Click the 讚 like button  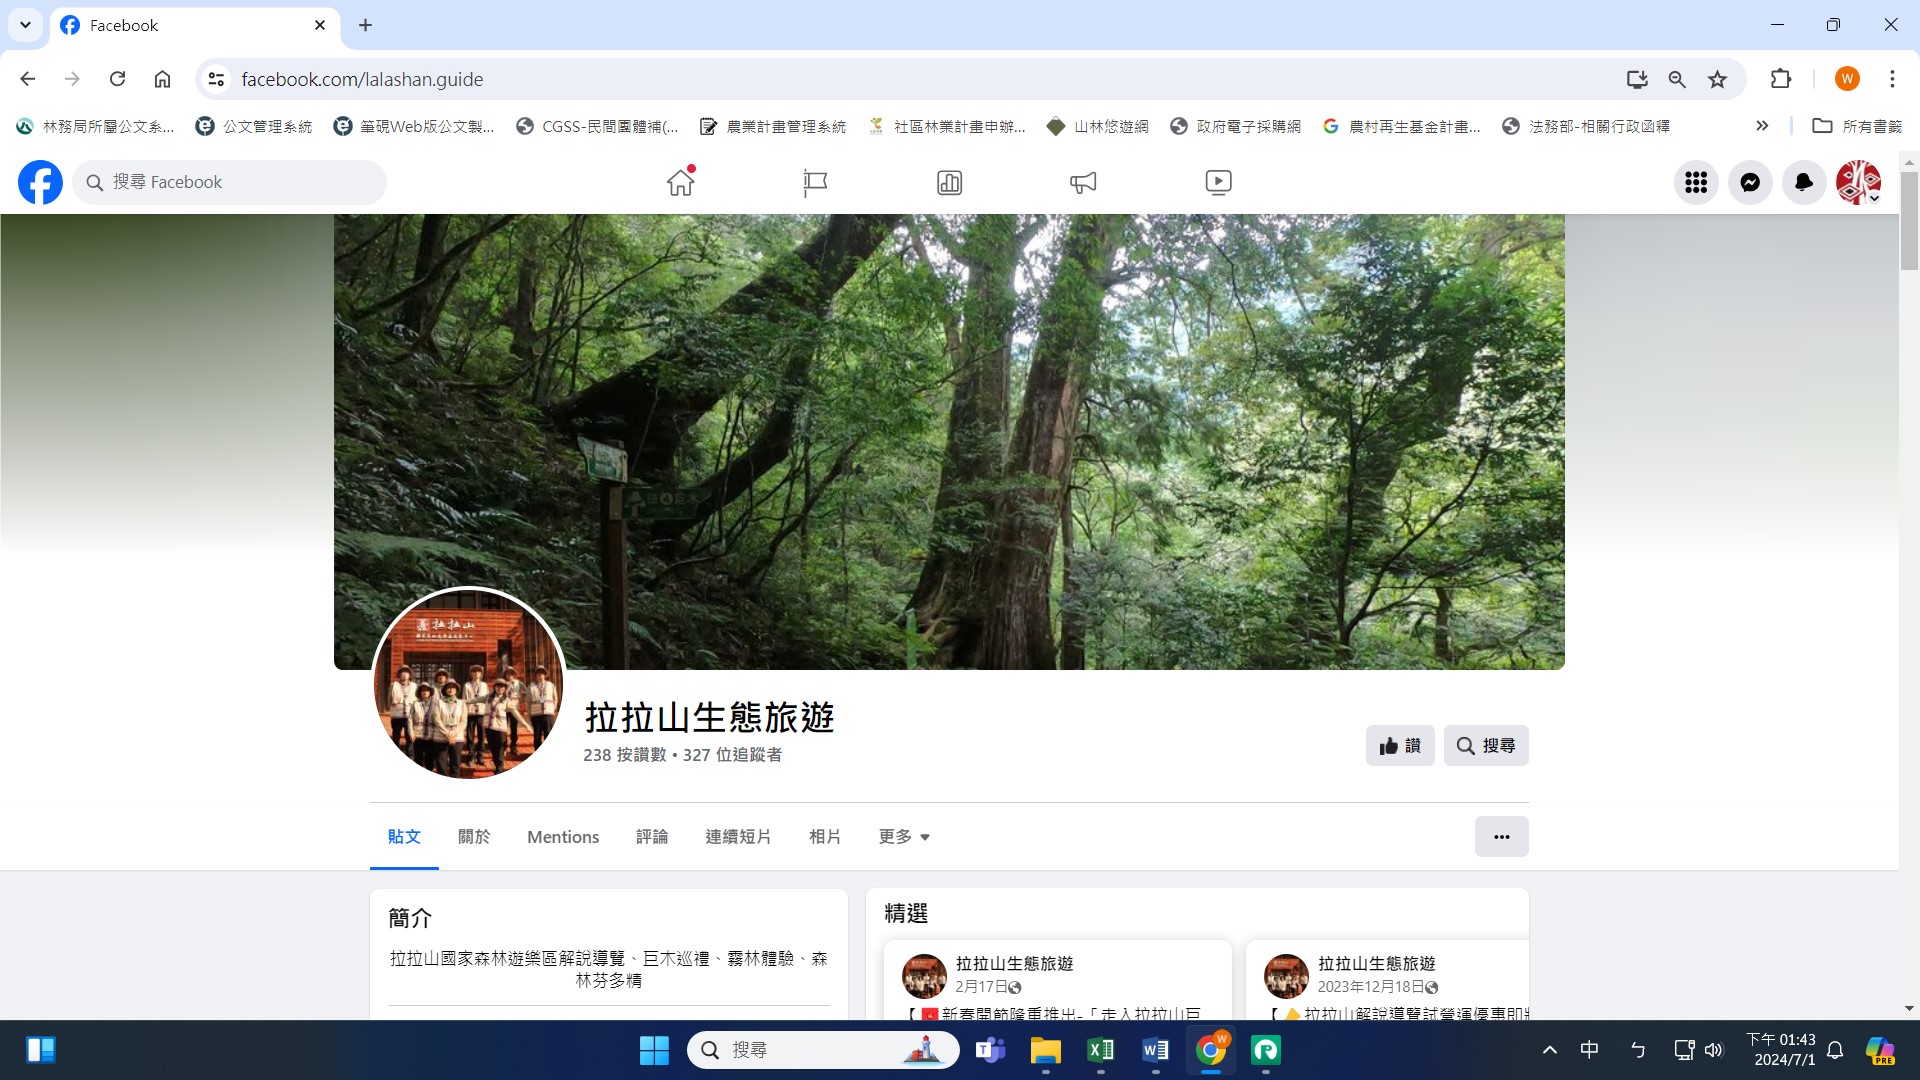coord(1399,746)
